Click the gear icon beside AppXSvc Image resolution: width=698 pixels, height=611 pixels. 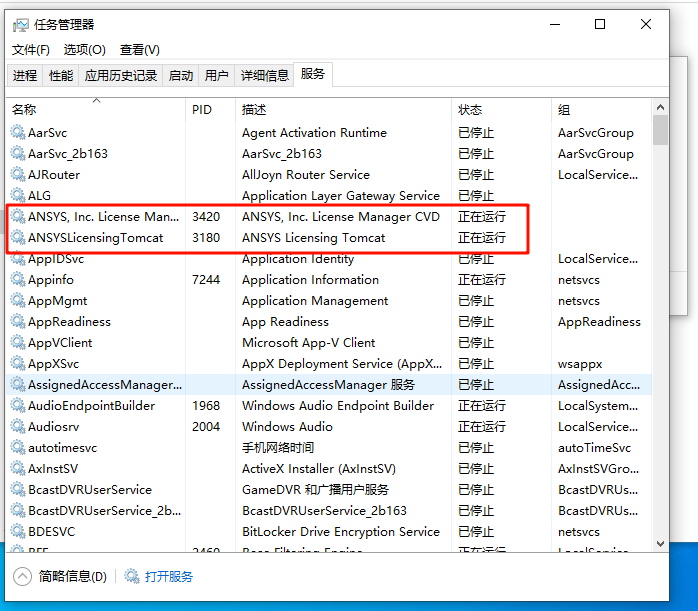point(18,363)
